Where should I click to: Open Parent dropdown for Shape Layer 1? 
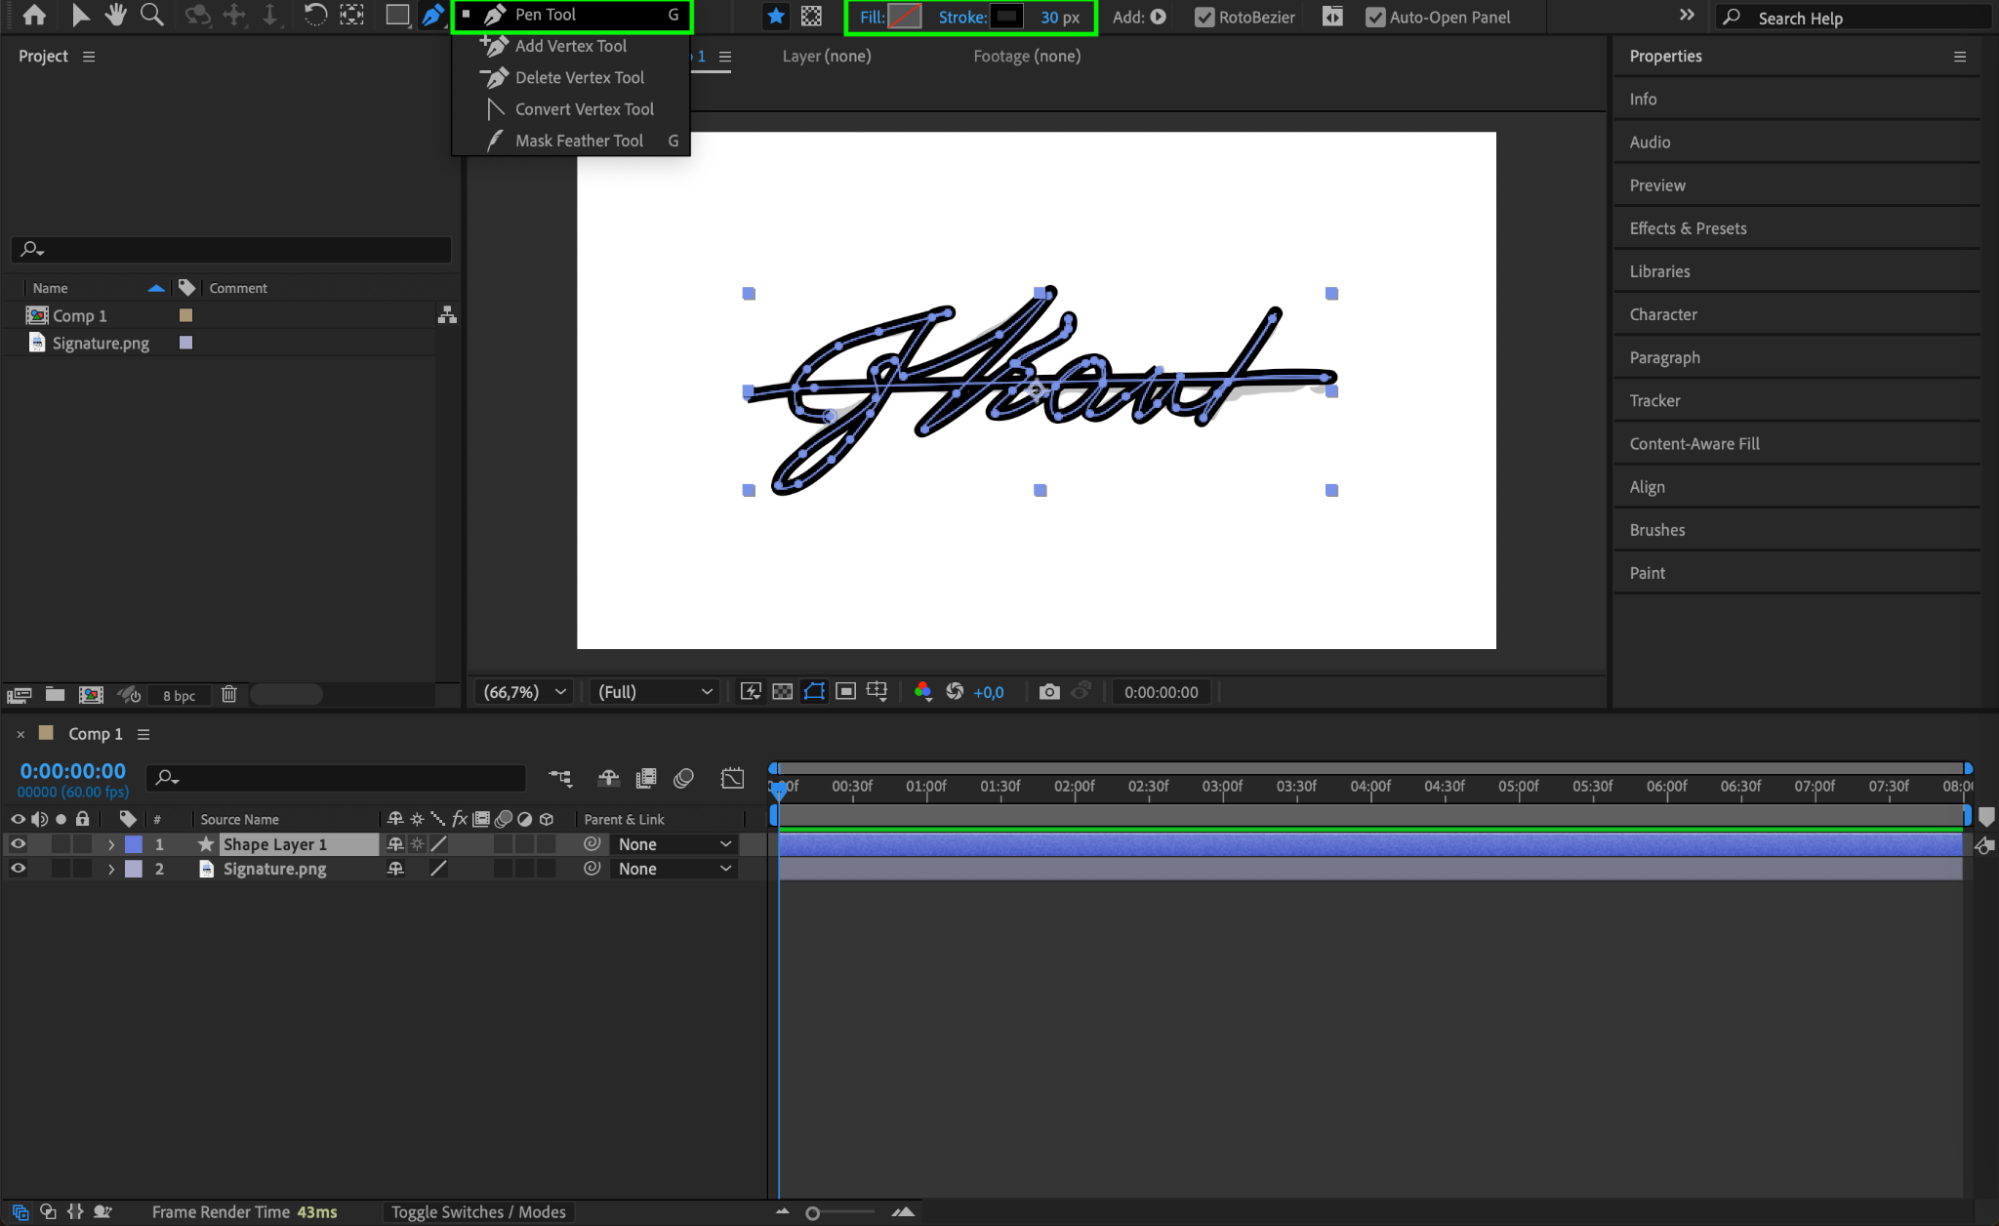pos(675,844)
